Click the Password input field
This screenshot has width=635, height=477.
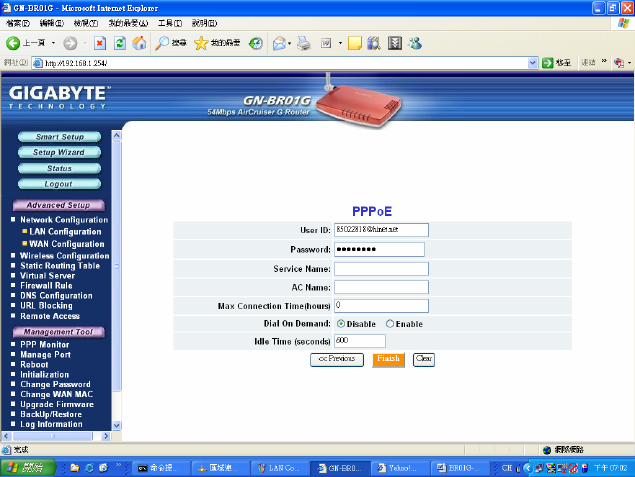click(379, 249)
